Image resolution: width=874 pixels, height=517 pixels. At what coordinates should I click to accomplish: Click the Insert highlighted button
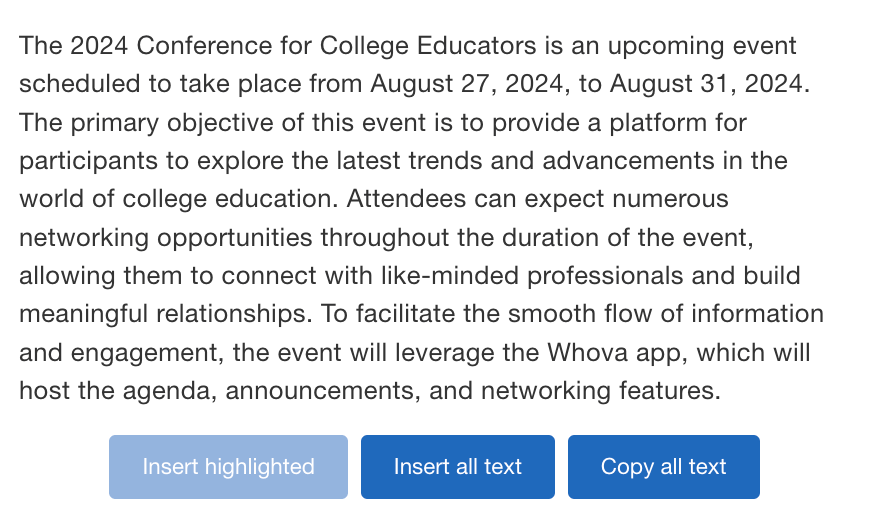click(x=228, y=467)
